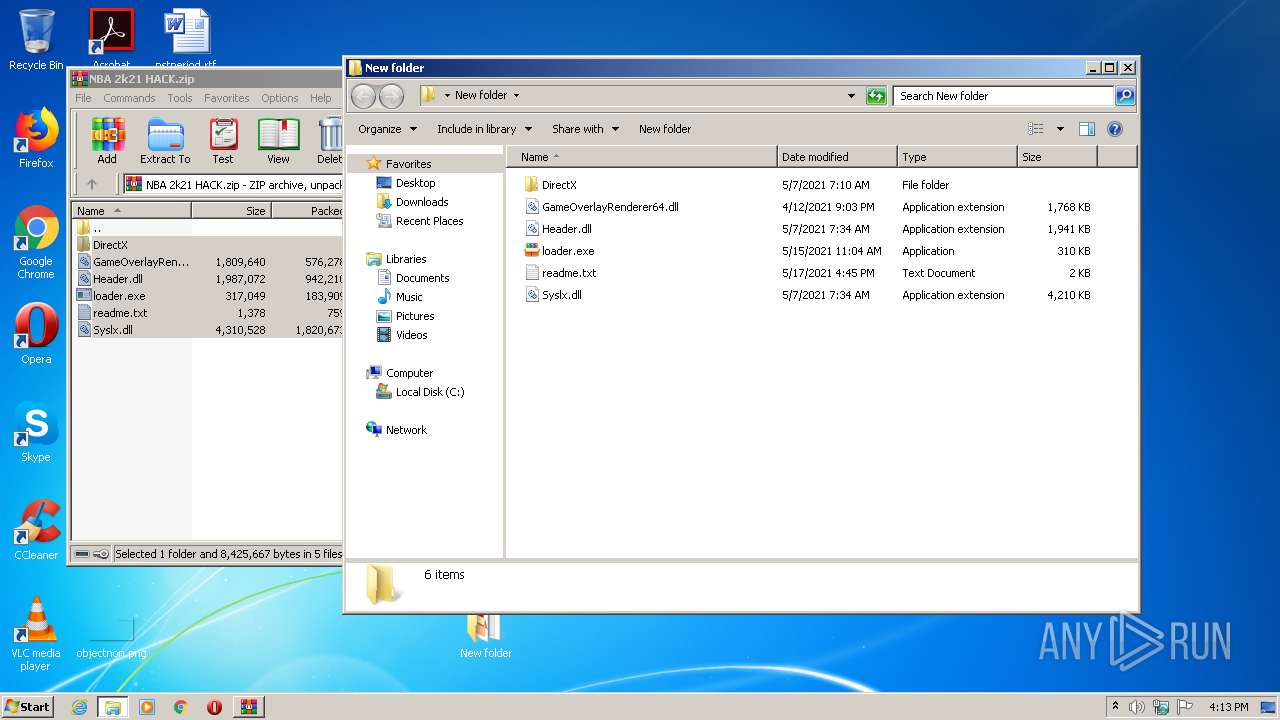The image size is (1280, 720).
Task: Open the Start menu
Action: pyautogui.click(x=27, y=707)
